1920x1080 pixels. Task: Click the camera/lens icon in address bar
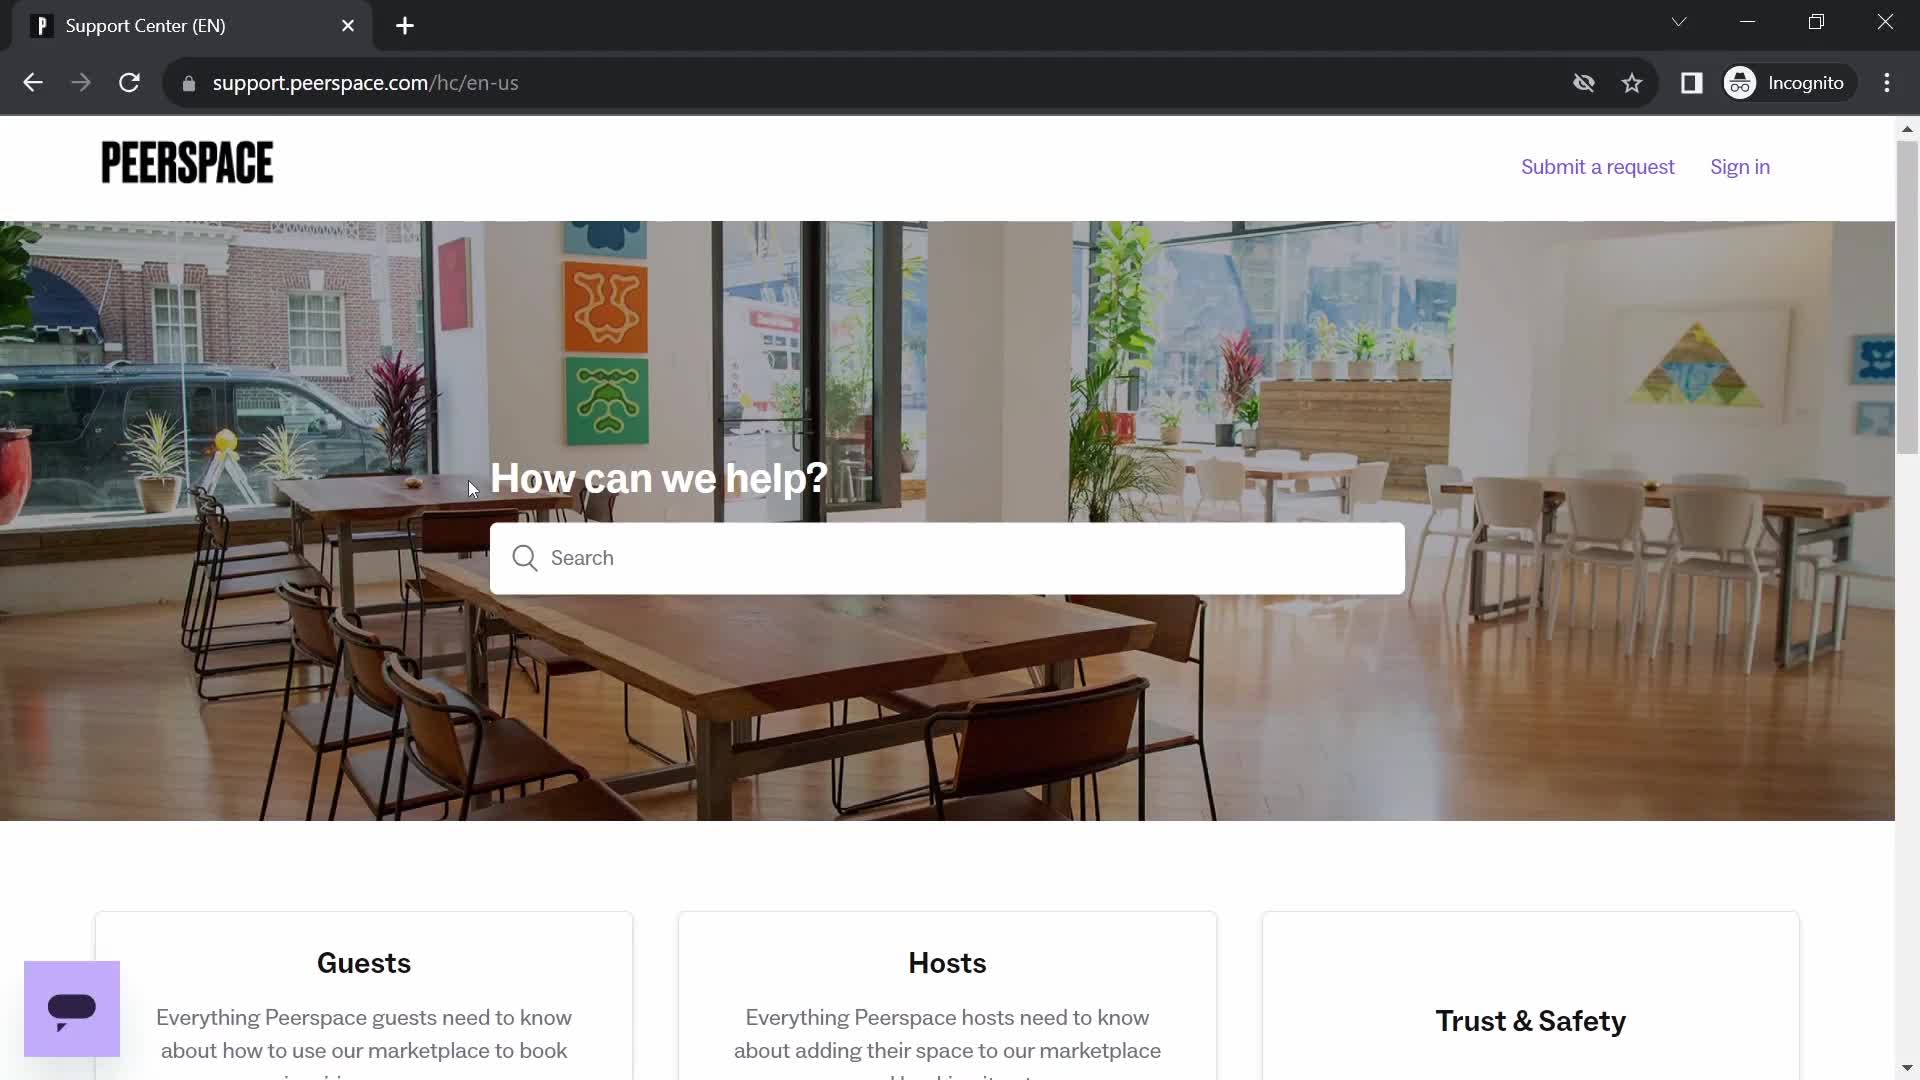point(1585,83)
